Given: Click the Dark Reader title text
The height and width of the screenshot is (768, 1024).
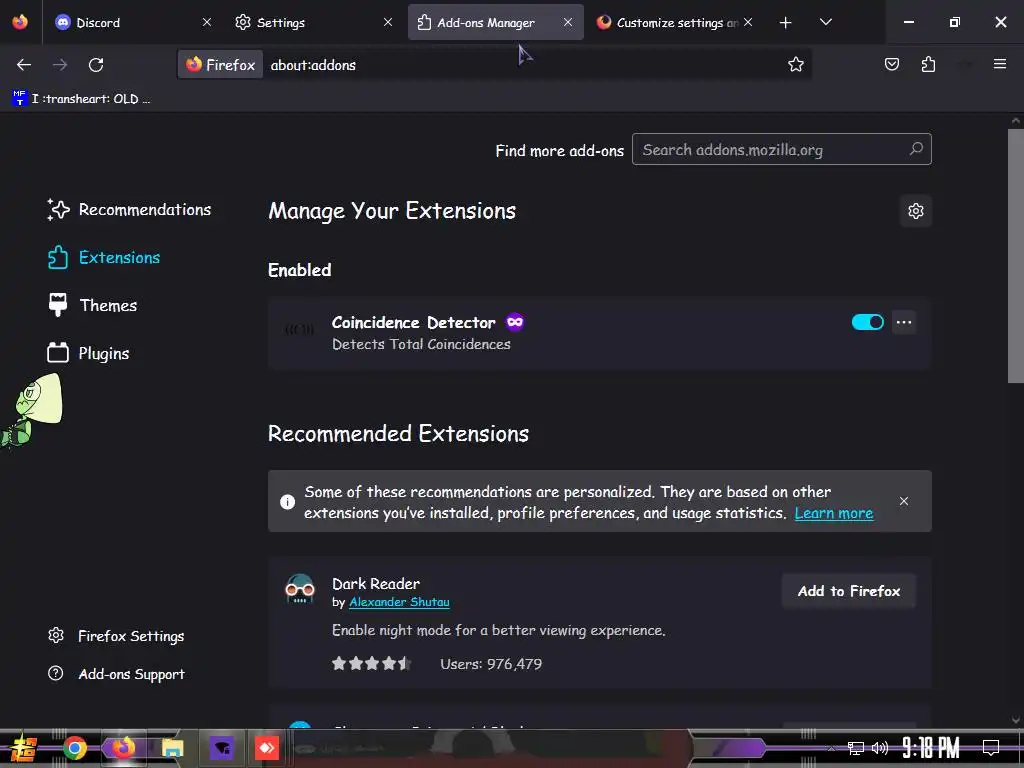Looking at the screenshot, I should [x=376, y=584].
